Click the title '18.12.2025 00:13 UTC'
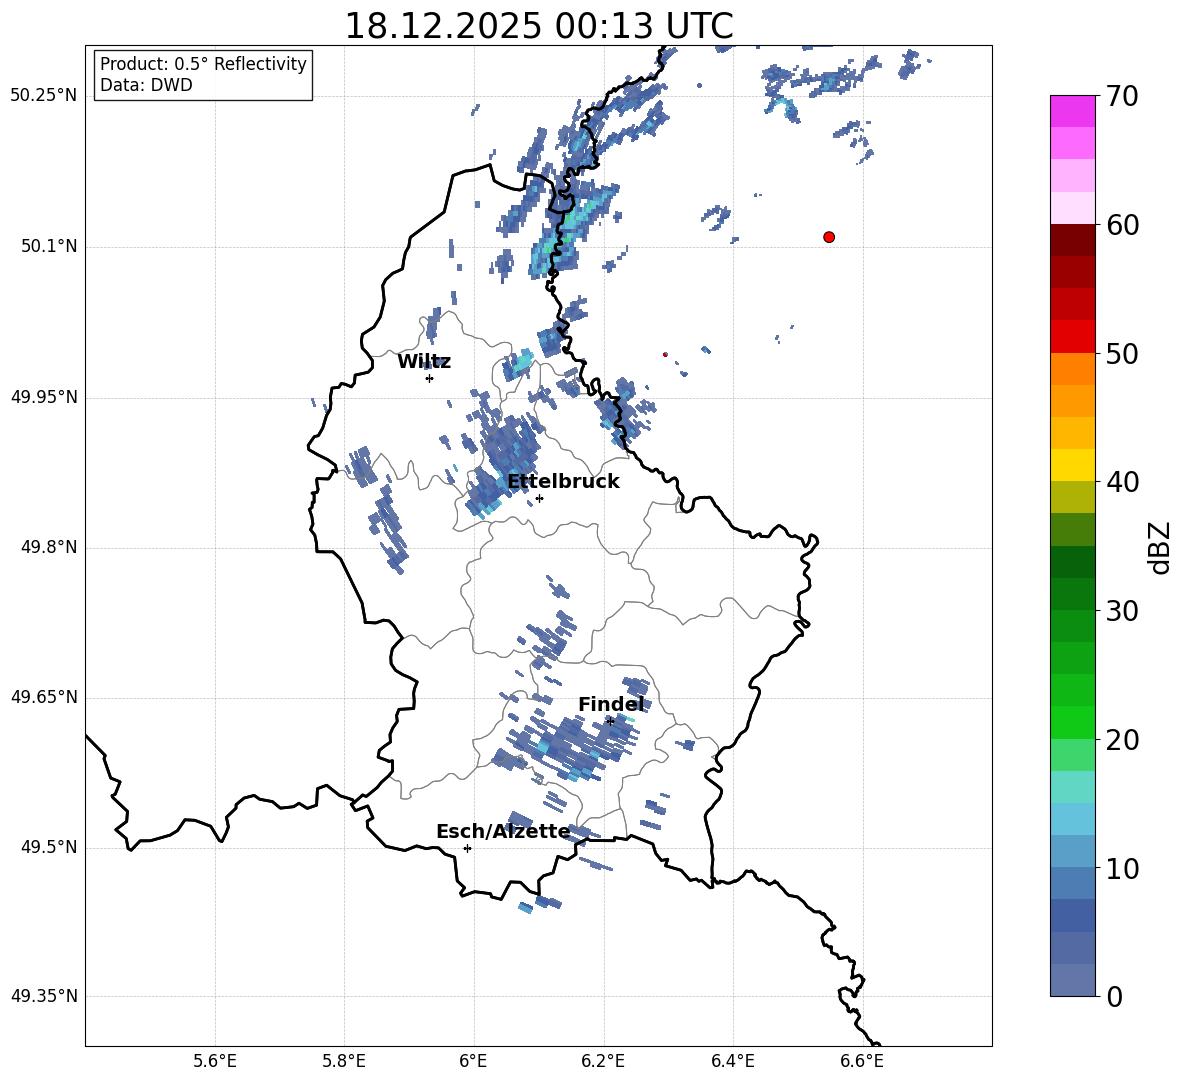1184x1081 pixels. tap(538, 26)
